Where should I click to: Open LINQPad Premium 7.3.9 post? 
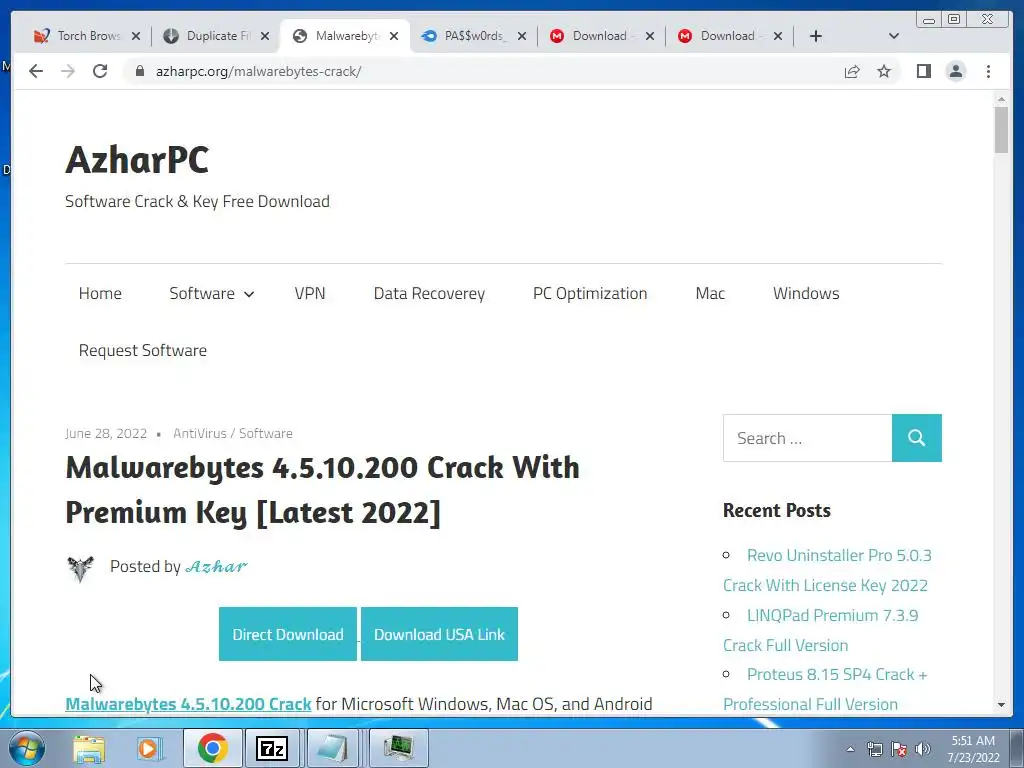pyautogui.click(x=821, y=630)
